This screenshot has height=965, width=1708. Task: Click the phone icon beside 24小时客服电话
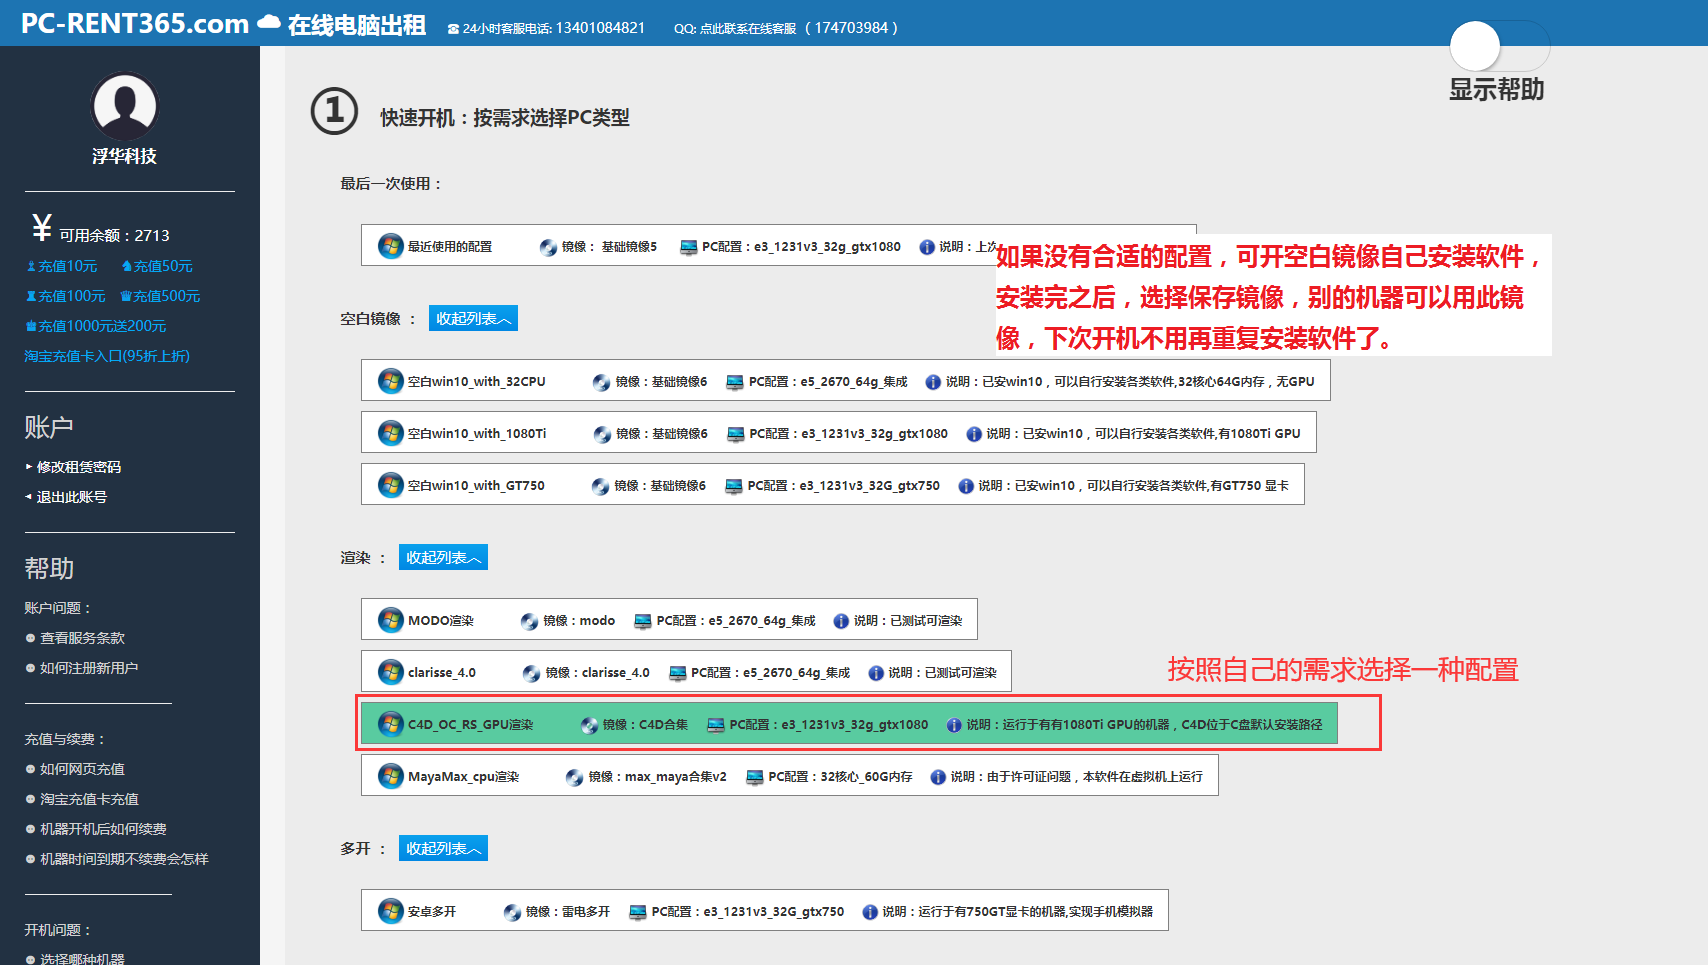(x=453, y=29)
